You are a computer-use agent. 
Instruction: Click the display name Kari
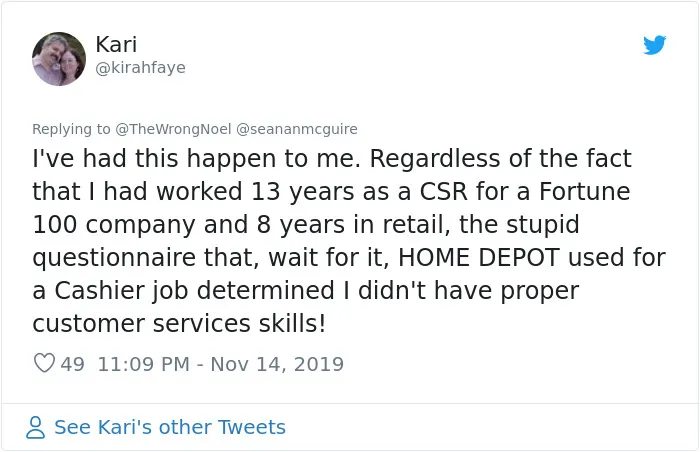coord(116,44)
